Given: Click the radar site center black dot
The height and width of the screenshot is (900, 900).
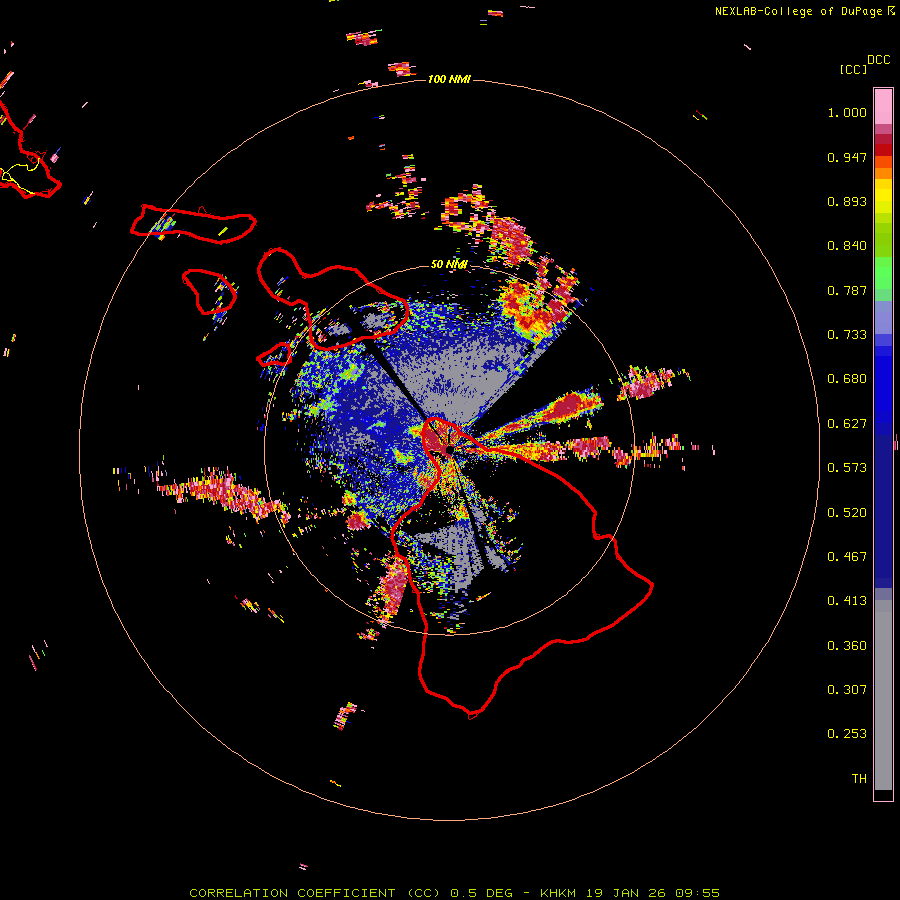Looking at the screenshot, I should [449, 449].
